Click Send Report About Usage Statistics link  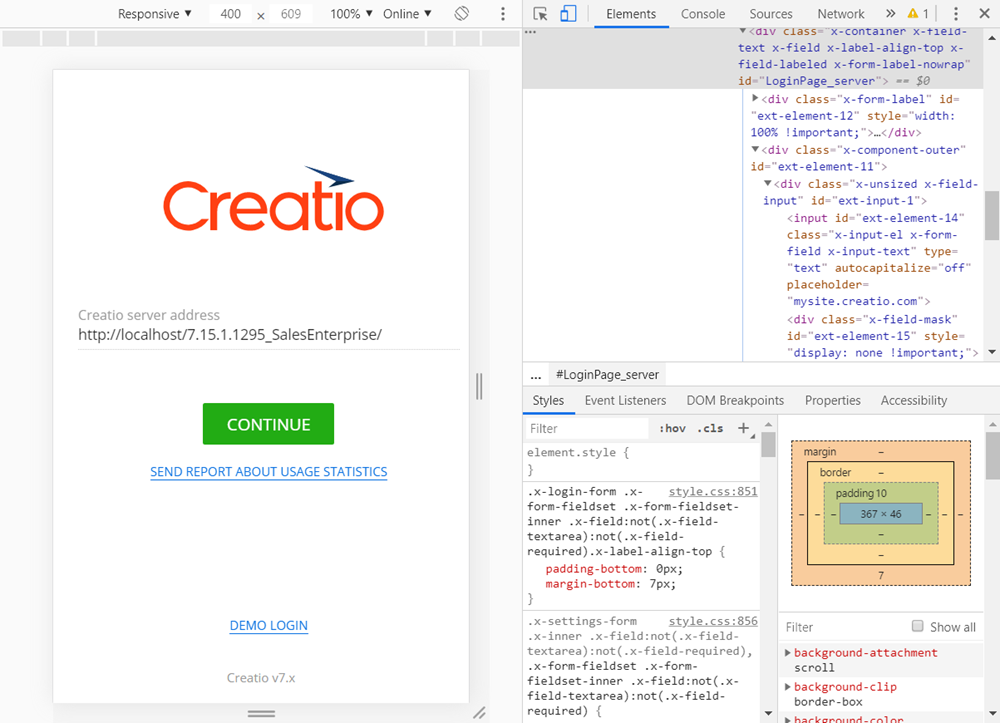268,472
